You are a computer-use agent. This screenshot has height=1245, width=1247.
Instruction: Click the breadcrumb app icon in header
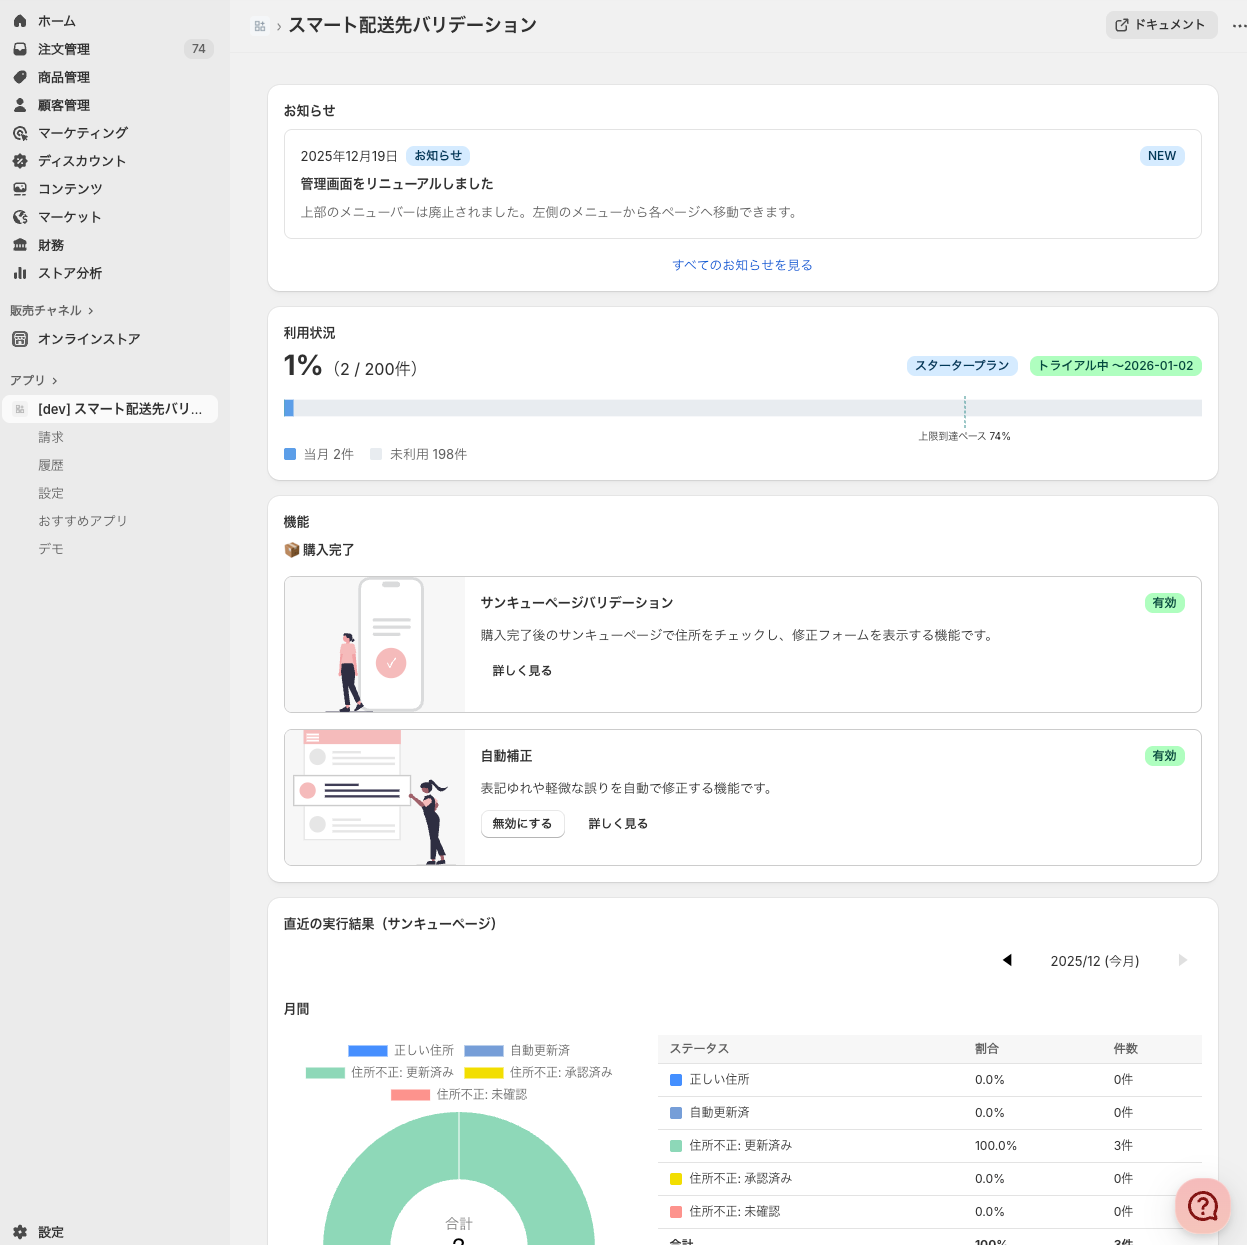coord(260,26)
